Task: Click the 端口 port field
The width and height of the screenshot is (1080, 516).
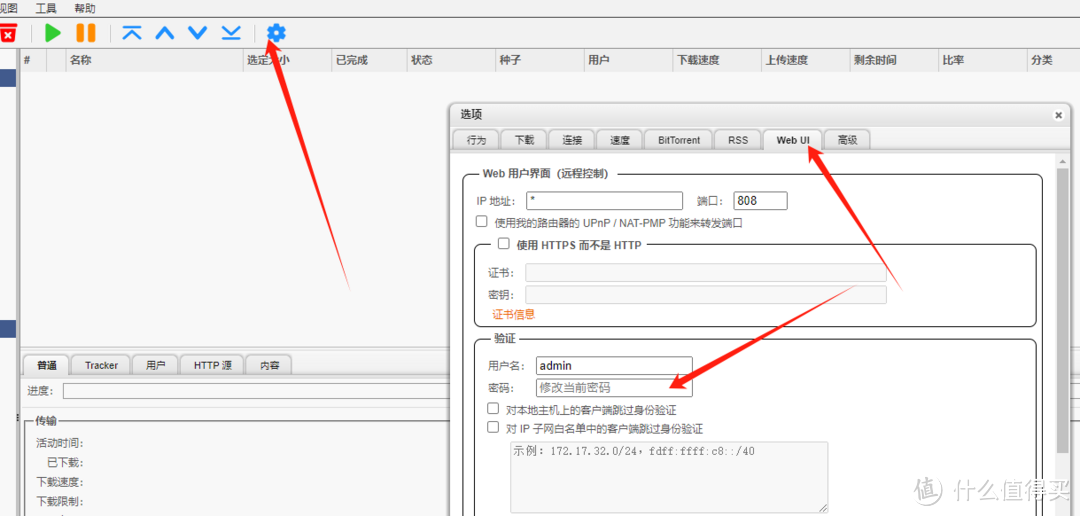Action: (x=760, y=201)
